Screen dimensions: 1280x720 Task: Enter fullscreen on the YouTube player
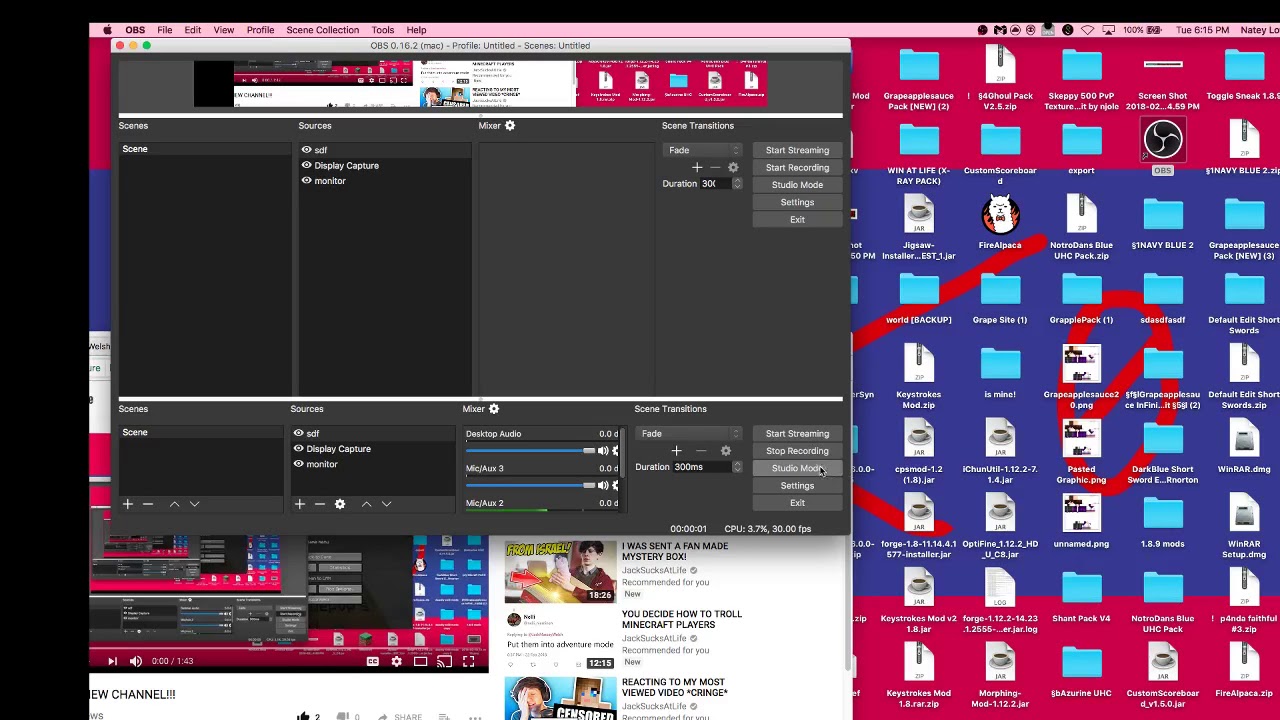pyautogui.click(x=468, y=661)
